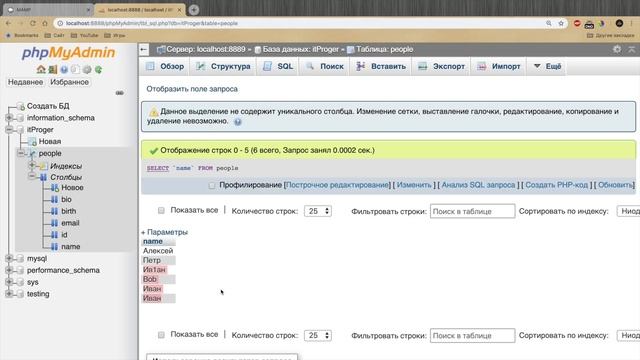This screenshot has height=360, width=640.
Task: Open the Вставить tab
Action: pos(381,66)
